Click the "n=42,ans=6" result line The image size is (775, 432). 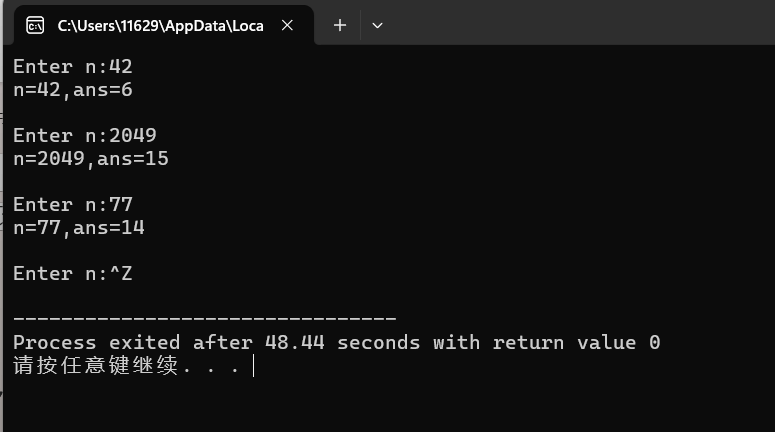(73, 90)
